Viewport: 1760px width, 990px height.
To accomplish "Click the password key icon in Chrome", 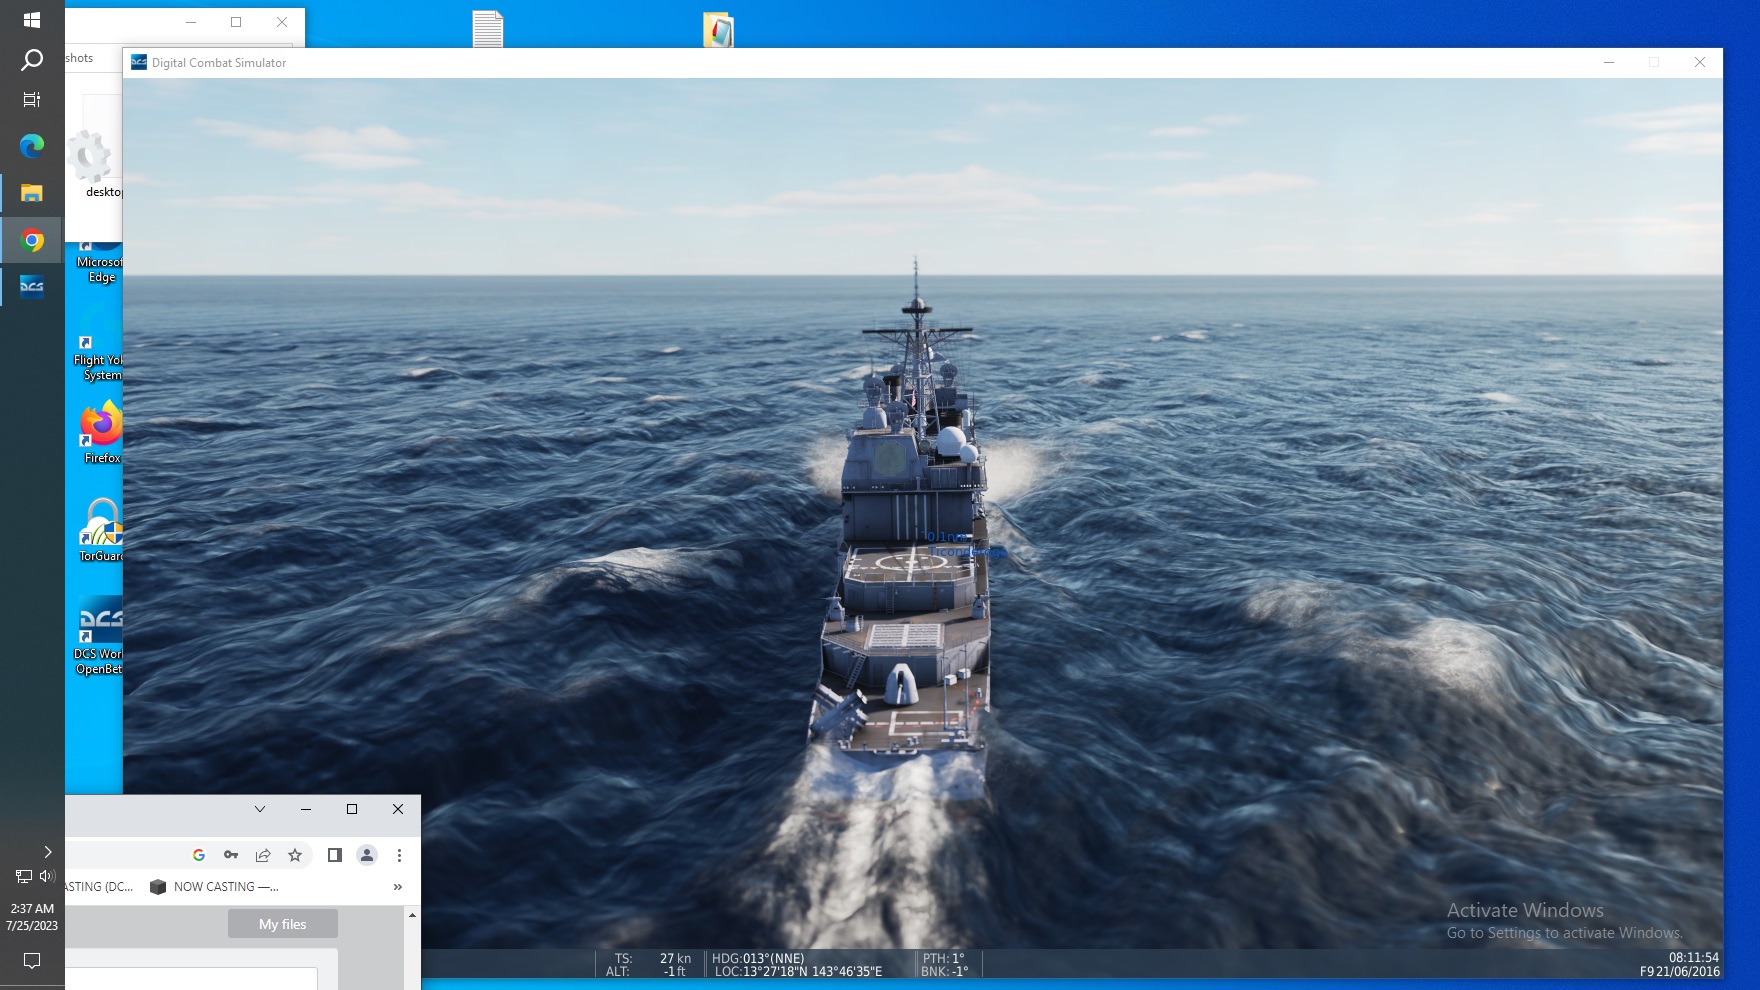I will (231, 855).
